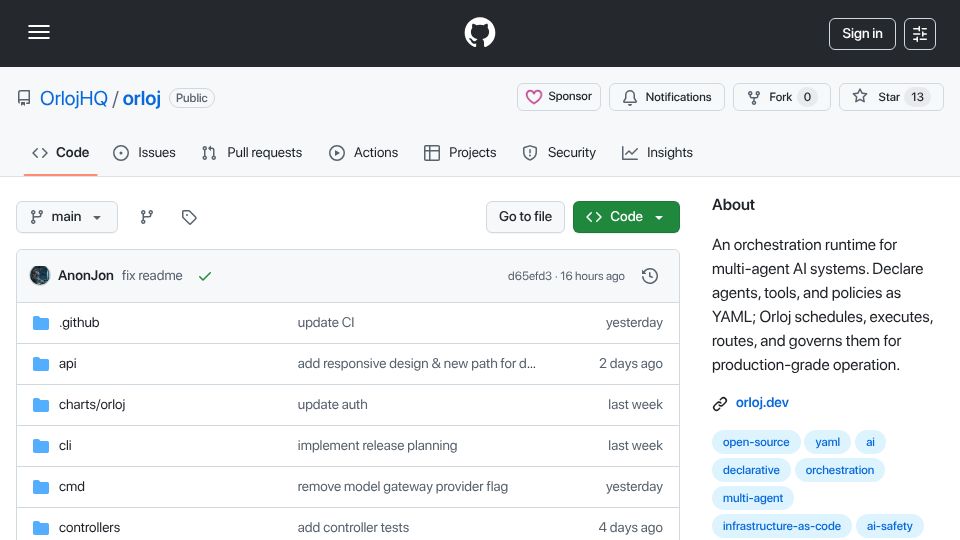The image size is (960, 540).
Task: Click the Sponsor heart button
Action: click(x=559, y=97)
